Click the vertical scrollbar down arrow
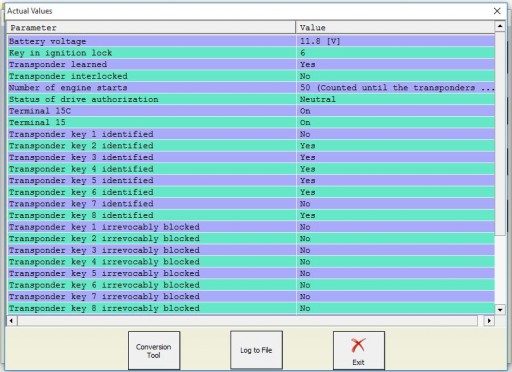This screenshot has height=372, width=512. (500, 310)
